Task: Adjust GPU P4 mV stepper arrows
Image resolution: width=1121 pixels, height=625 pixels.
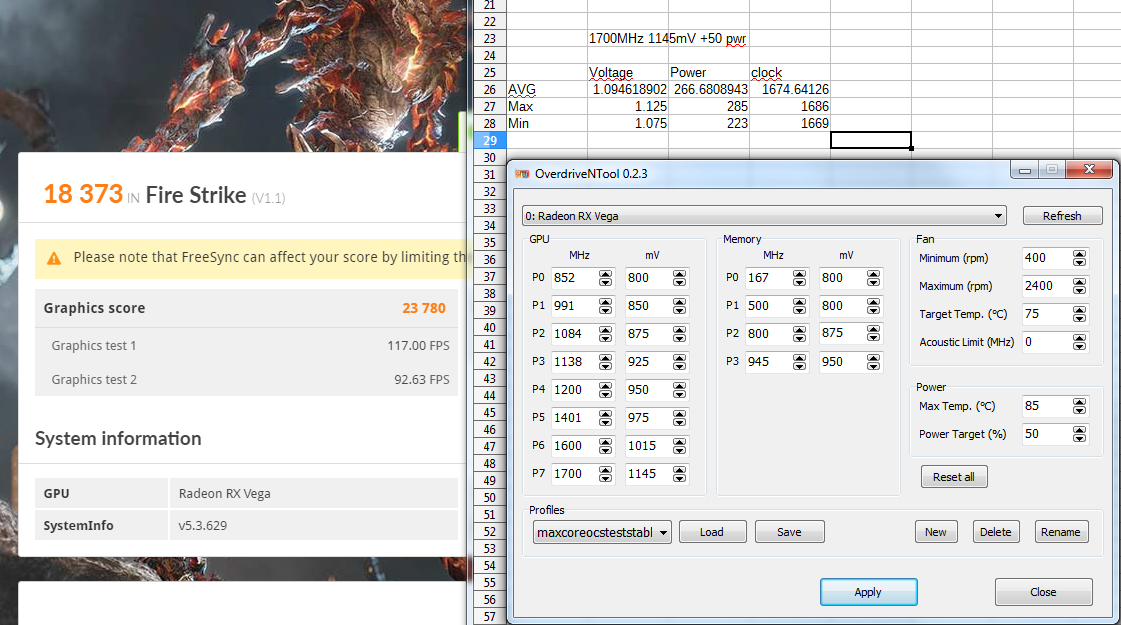Action: [x=679, y=389]
